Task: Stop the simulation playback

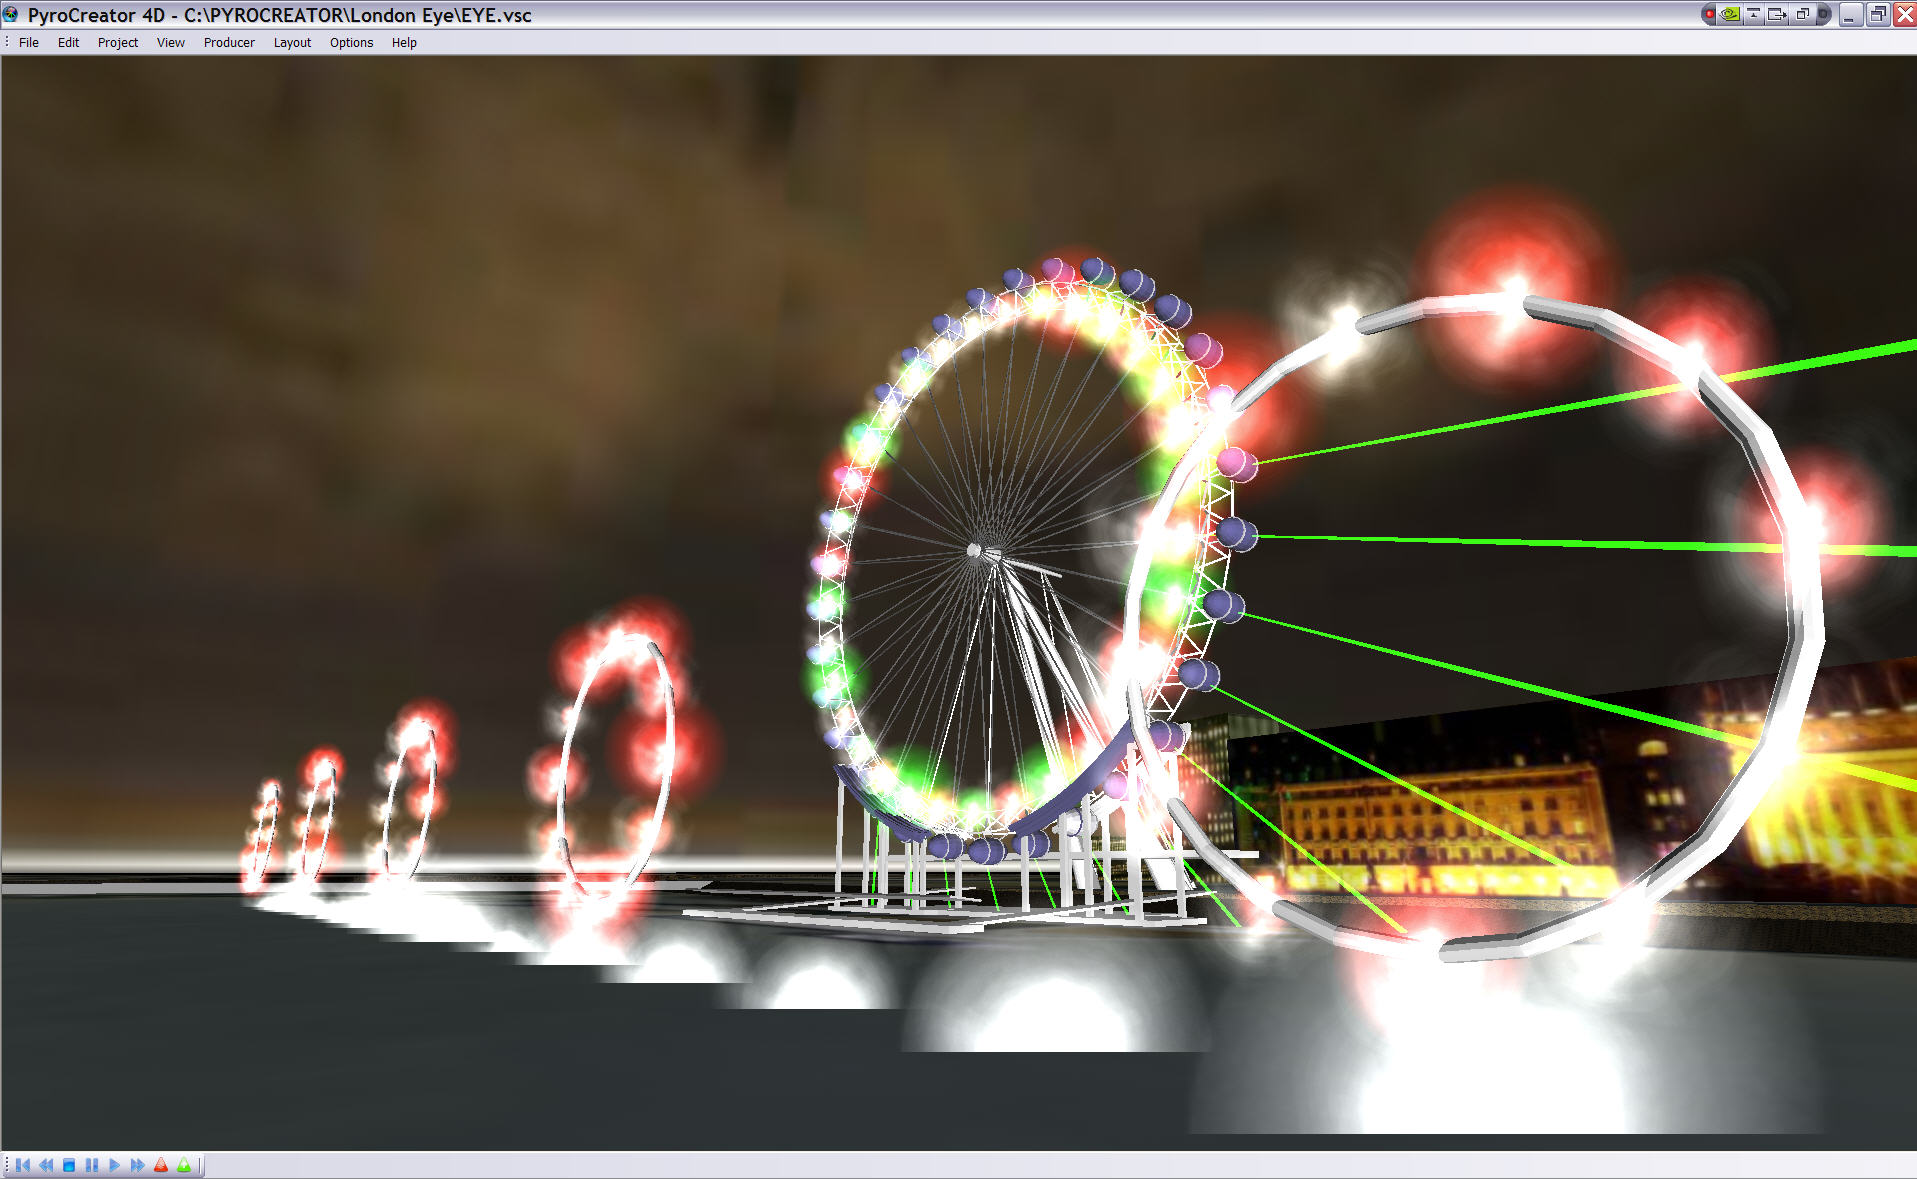Action: click(x=69, y=1165)
